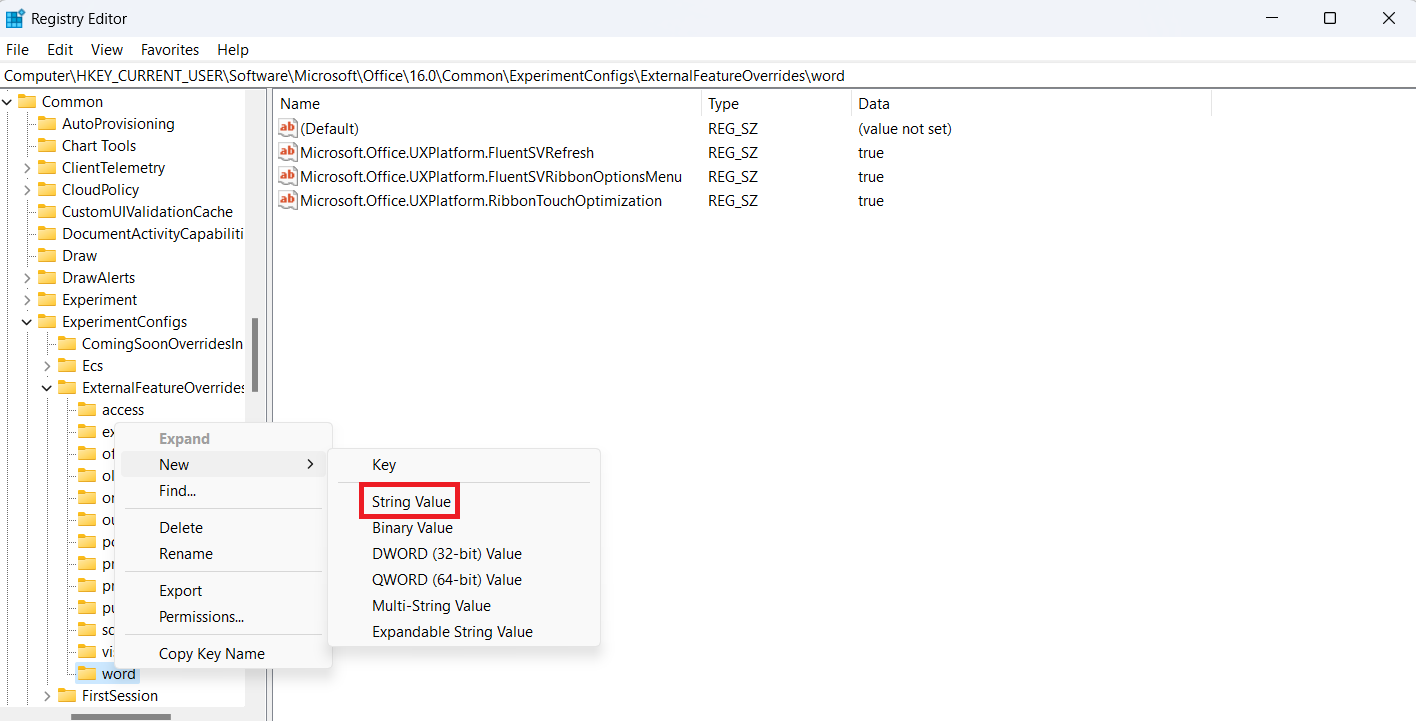Viewport: 1416px width, 725px height.
Task: Collapse the ExperimentConfigs tree node
Action: [27, 322]
